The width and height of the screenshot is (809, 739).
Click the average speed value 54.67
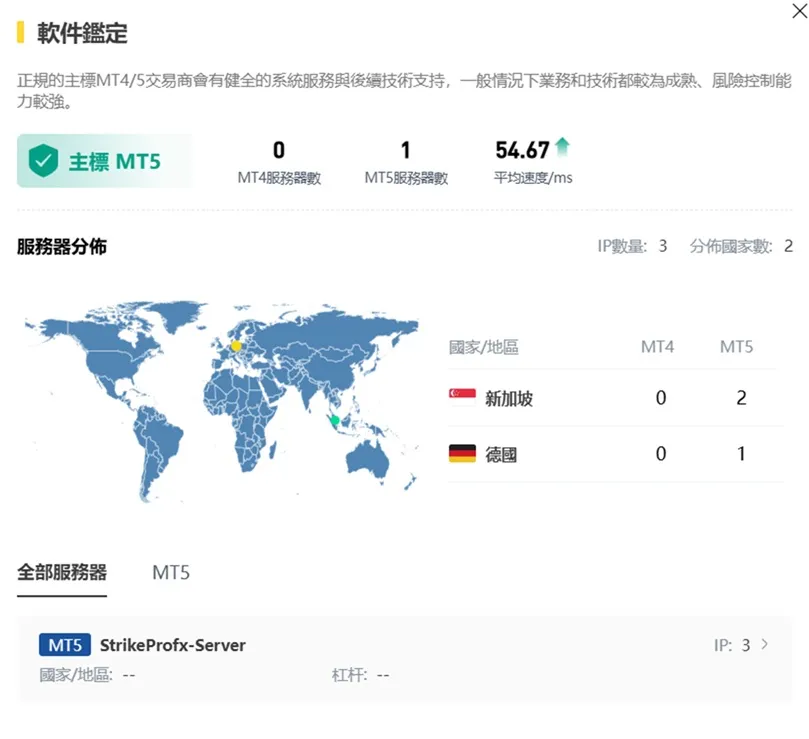click(522, 150)
